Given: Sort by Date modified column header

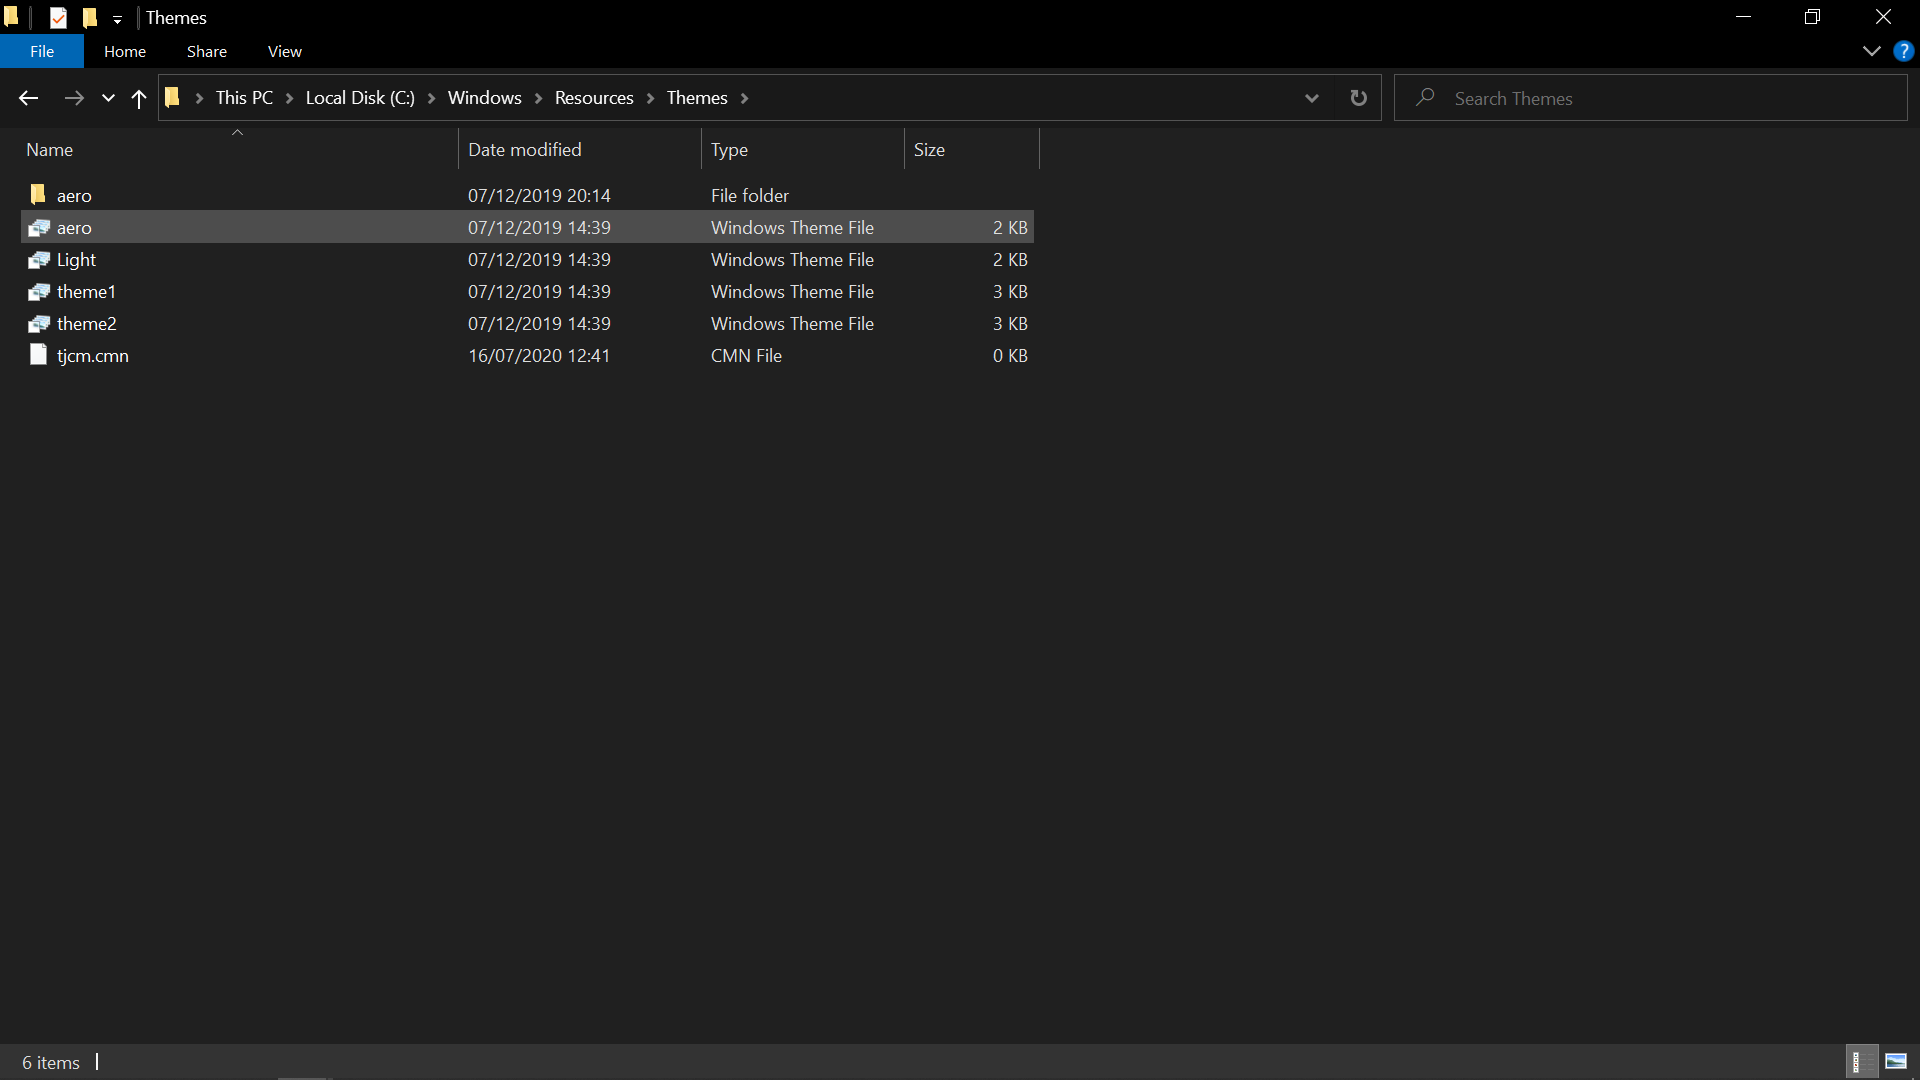Looking at the screenshot, I should click(x=524, y=150).
